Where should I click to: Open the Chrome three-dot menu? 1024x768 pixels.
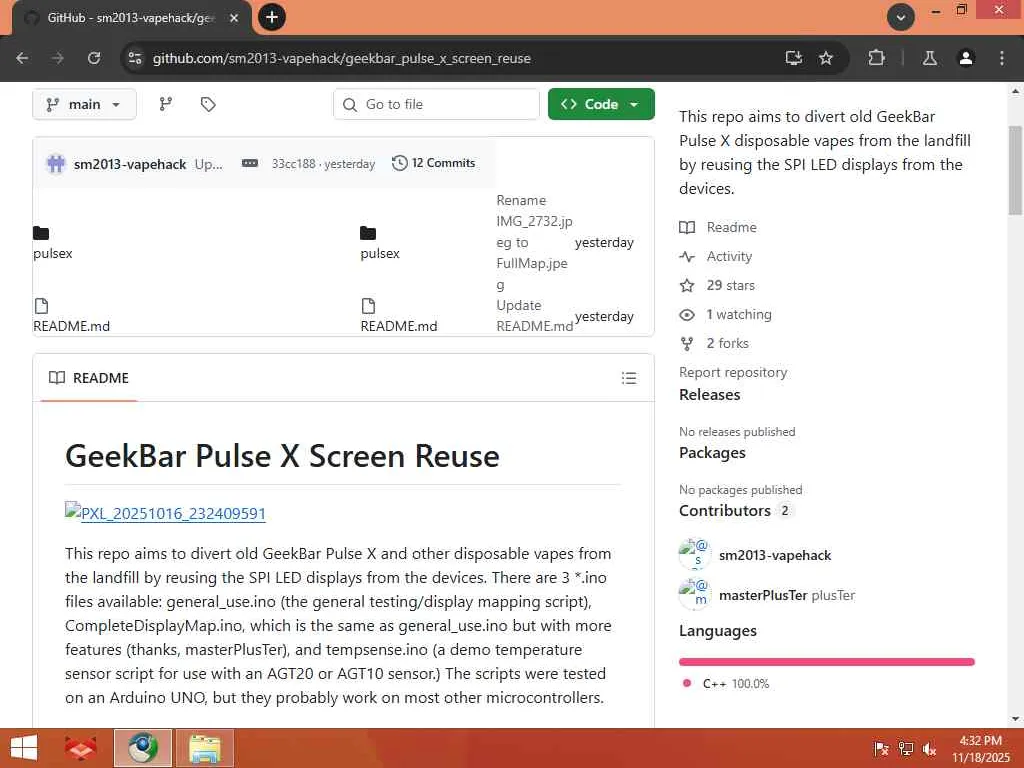[1001, 58]
